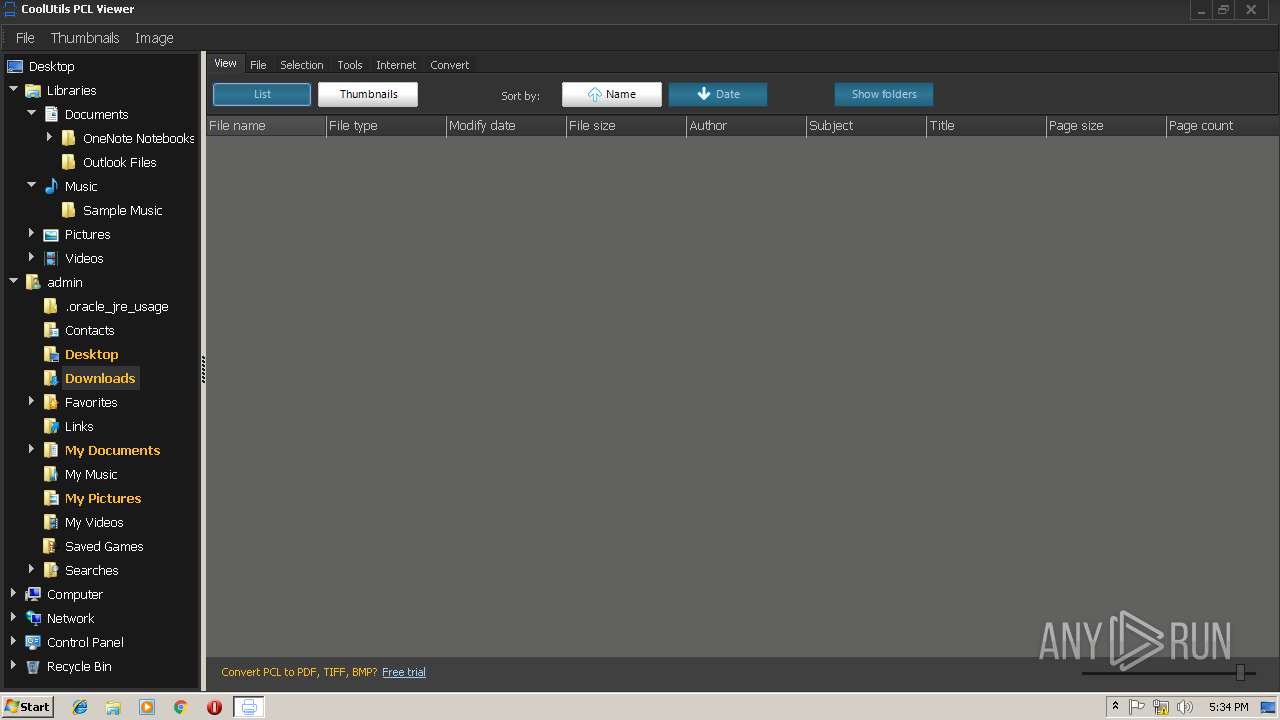This screenshot has height=720, width=1280.
Task: Select the Libraries folder icon
Action: click(x=33, y=90)
